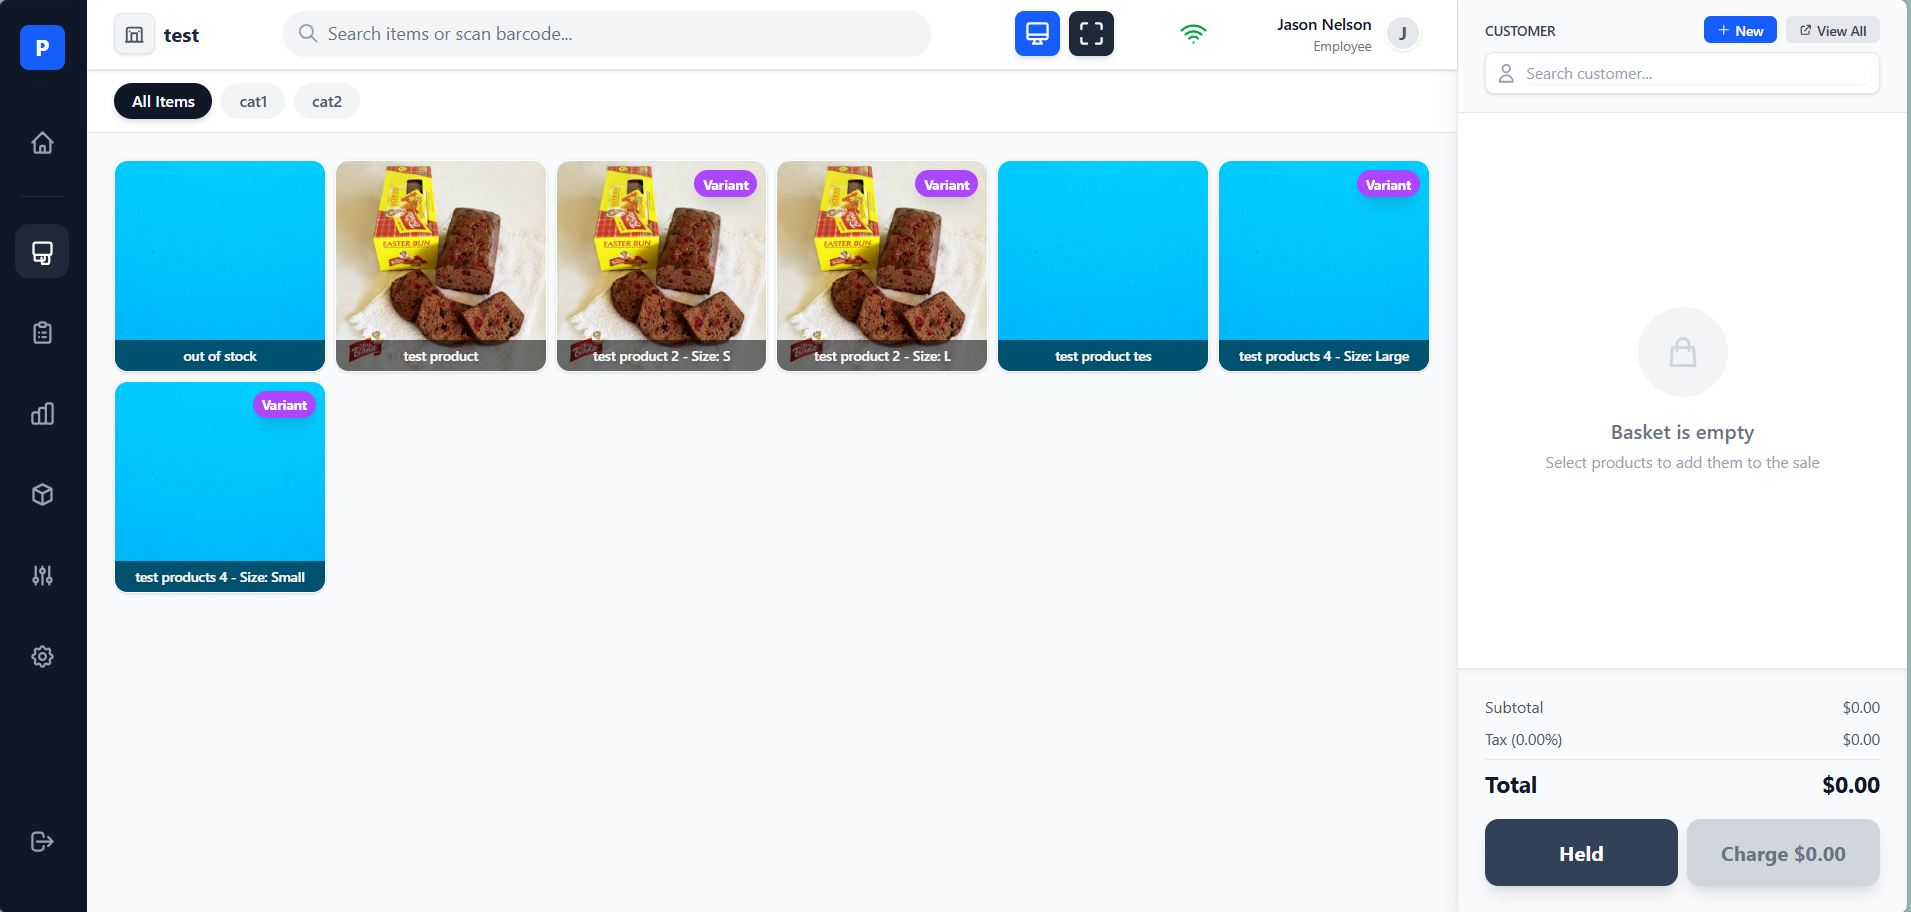The height and width of the screenshot is (912, 1911).
Task: Filter products by cat2 category
Action: tap(327, 102)
